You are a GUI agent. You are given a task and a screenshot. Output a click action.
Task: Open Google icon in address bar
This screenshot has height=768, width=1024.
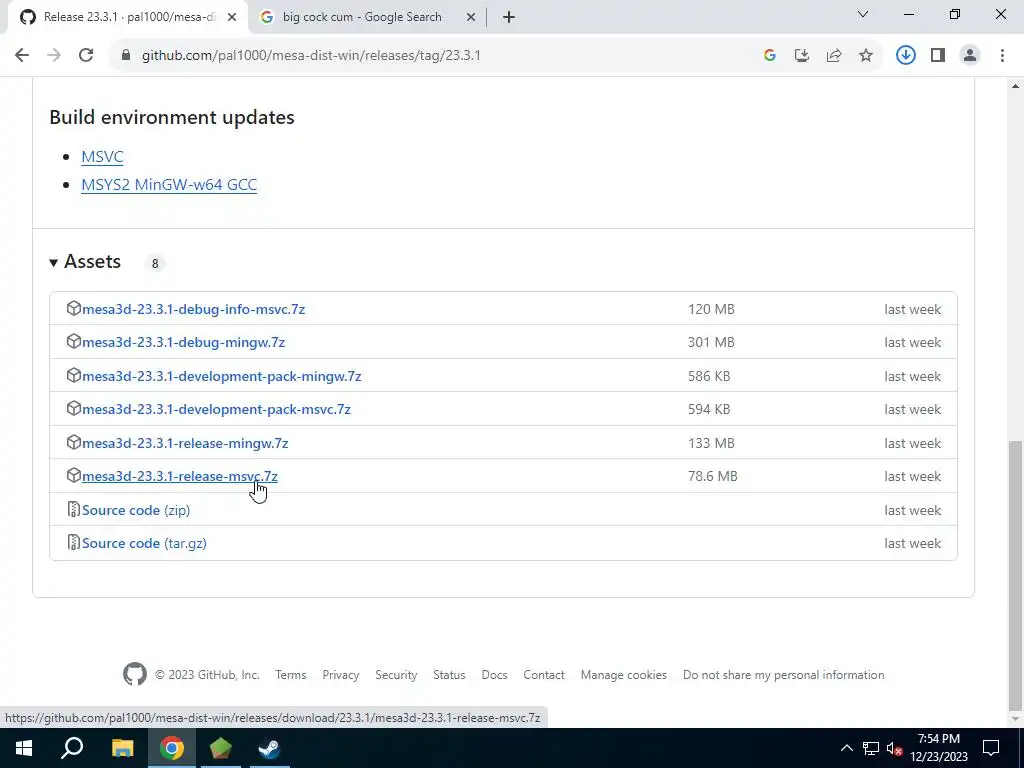coord(769,56)
